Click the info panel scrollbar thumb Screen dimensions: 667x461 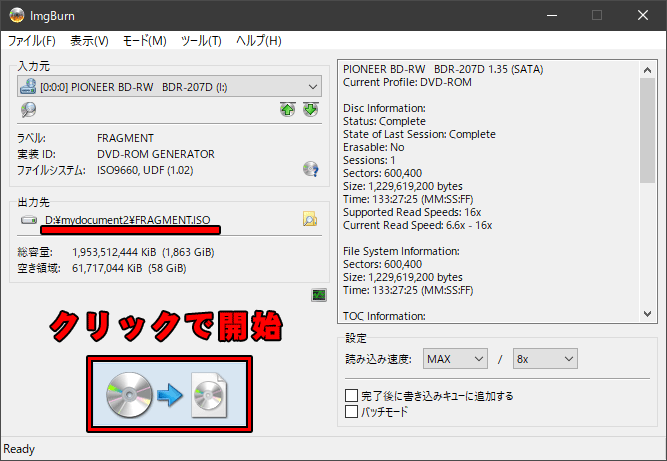647,130
